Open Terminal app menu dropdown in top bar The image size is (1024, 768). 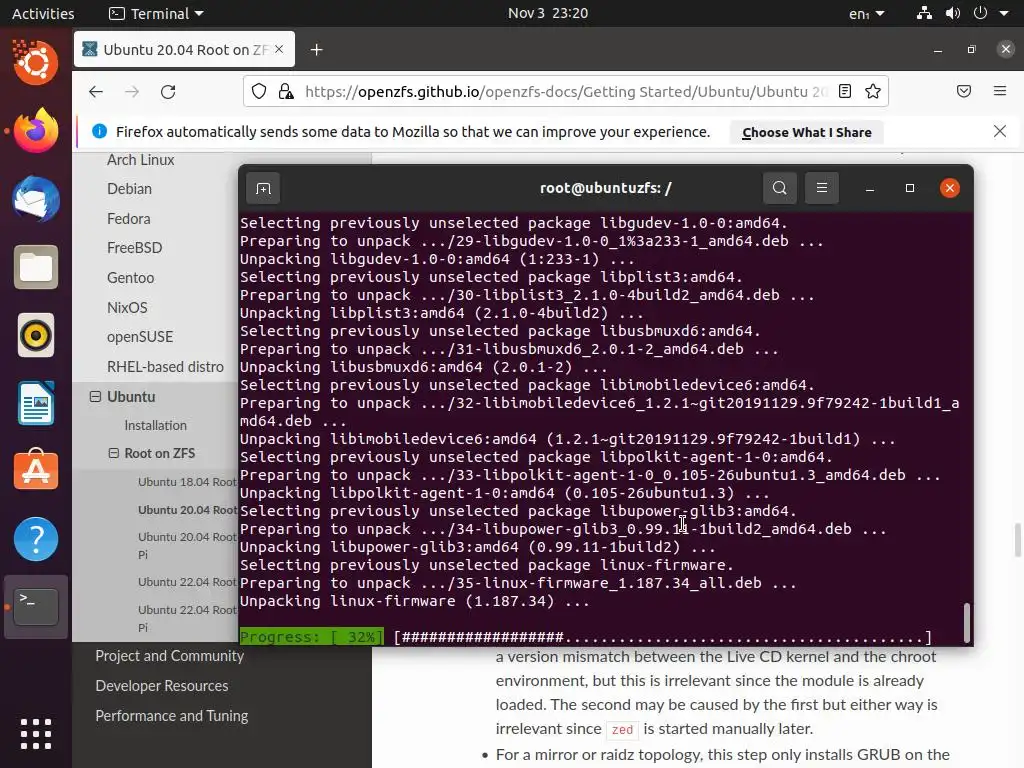point(157,13)
